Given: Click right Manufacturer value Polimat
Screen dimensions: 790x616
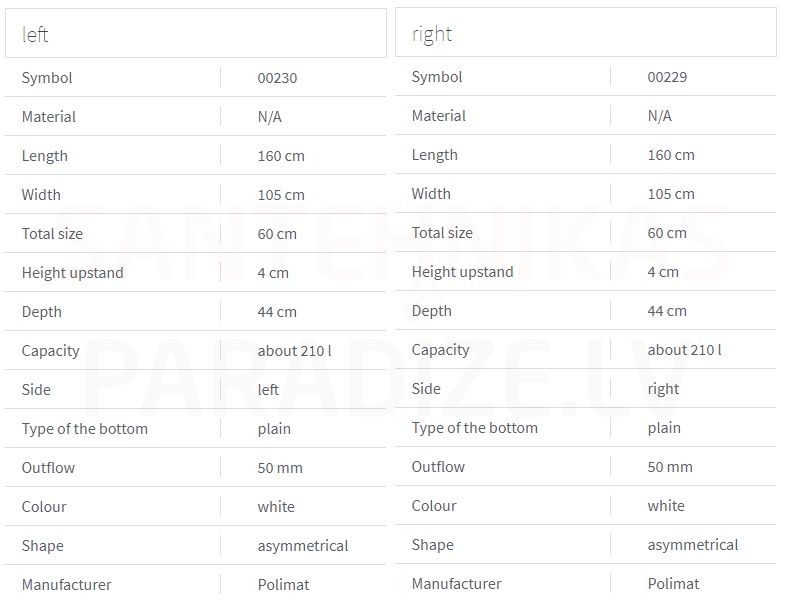Looking at the screenshot, I should click(673, 584).
